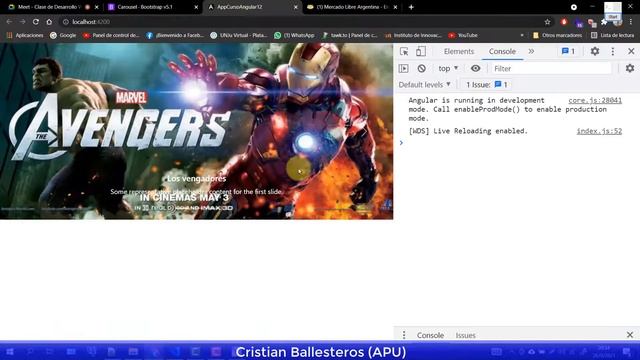Viewport: 640px width, 360px height.
Task: Click the Avengers carousel slide image
Action: coord(196,131)
